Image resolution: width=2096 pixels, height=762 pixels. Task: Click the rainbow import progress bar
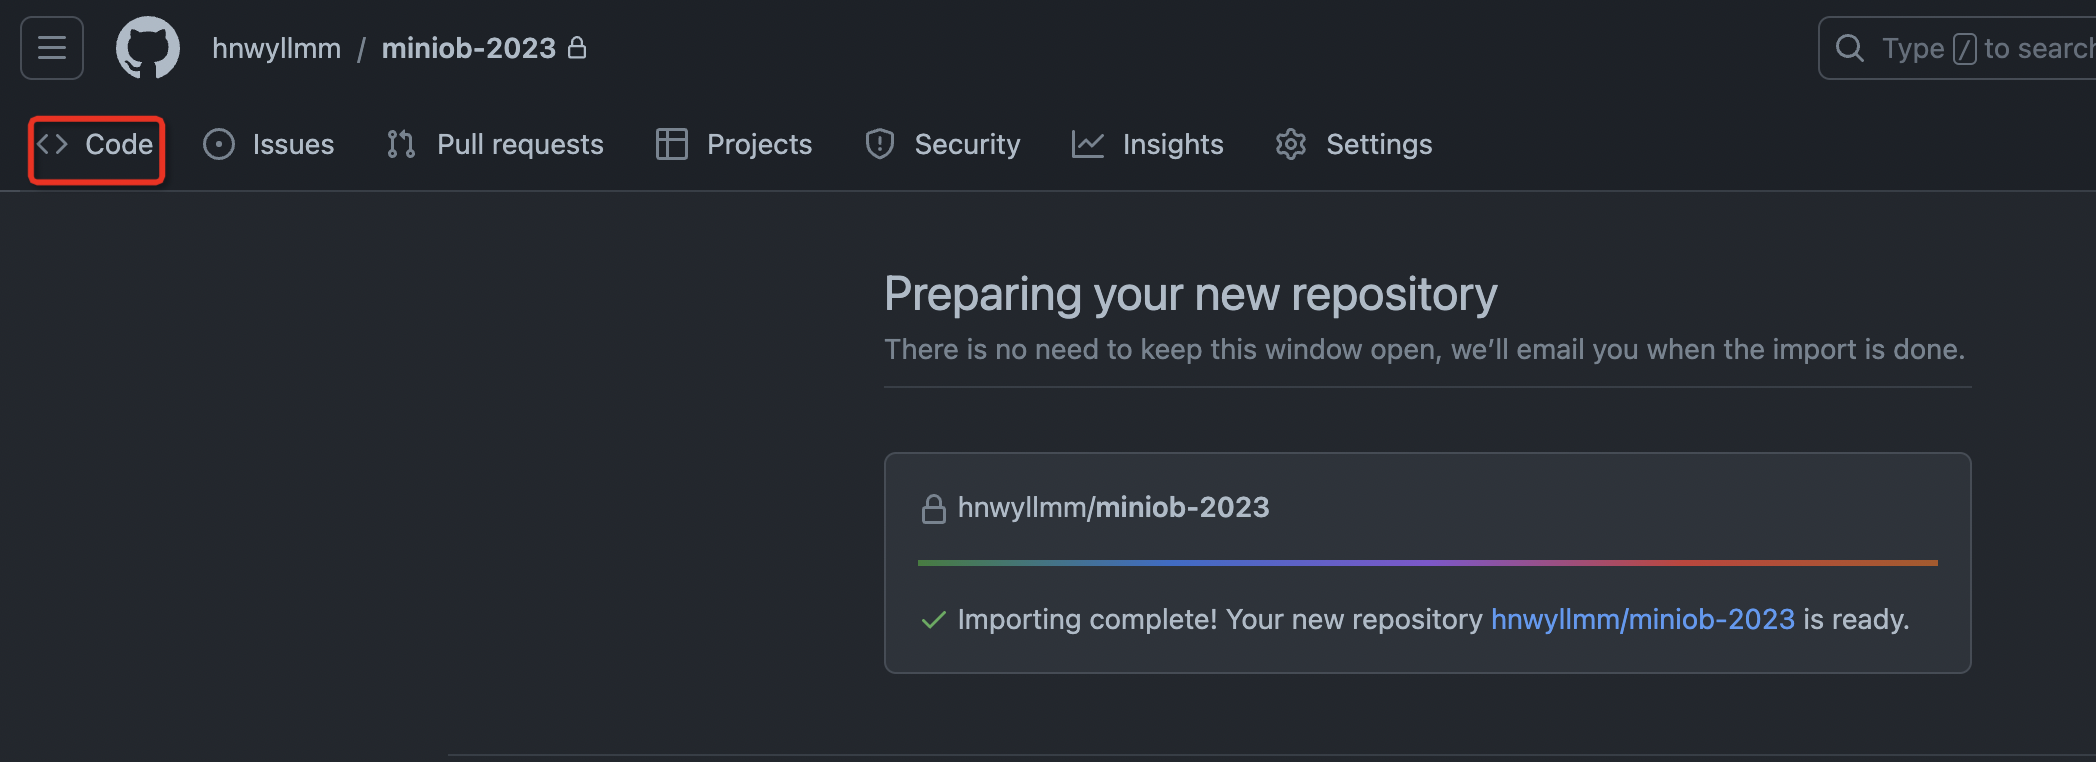(1427, 563)
